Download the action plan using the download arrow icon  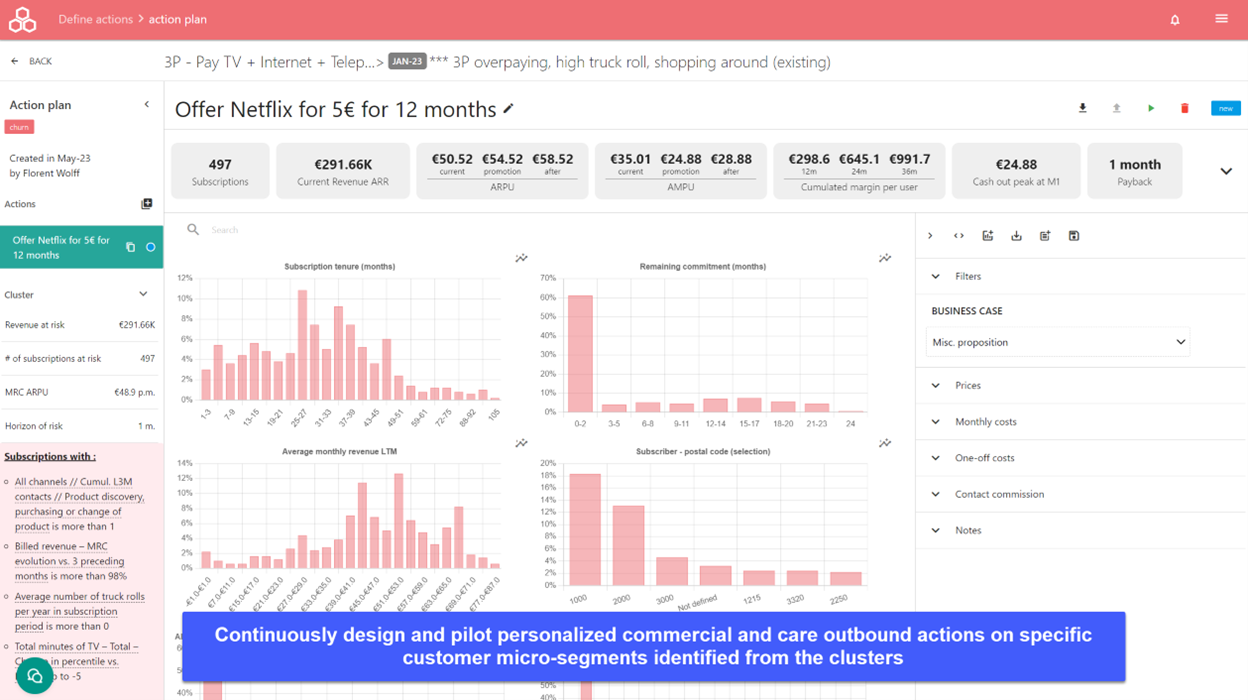pos(1082,107)
